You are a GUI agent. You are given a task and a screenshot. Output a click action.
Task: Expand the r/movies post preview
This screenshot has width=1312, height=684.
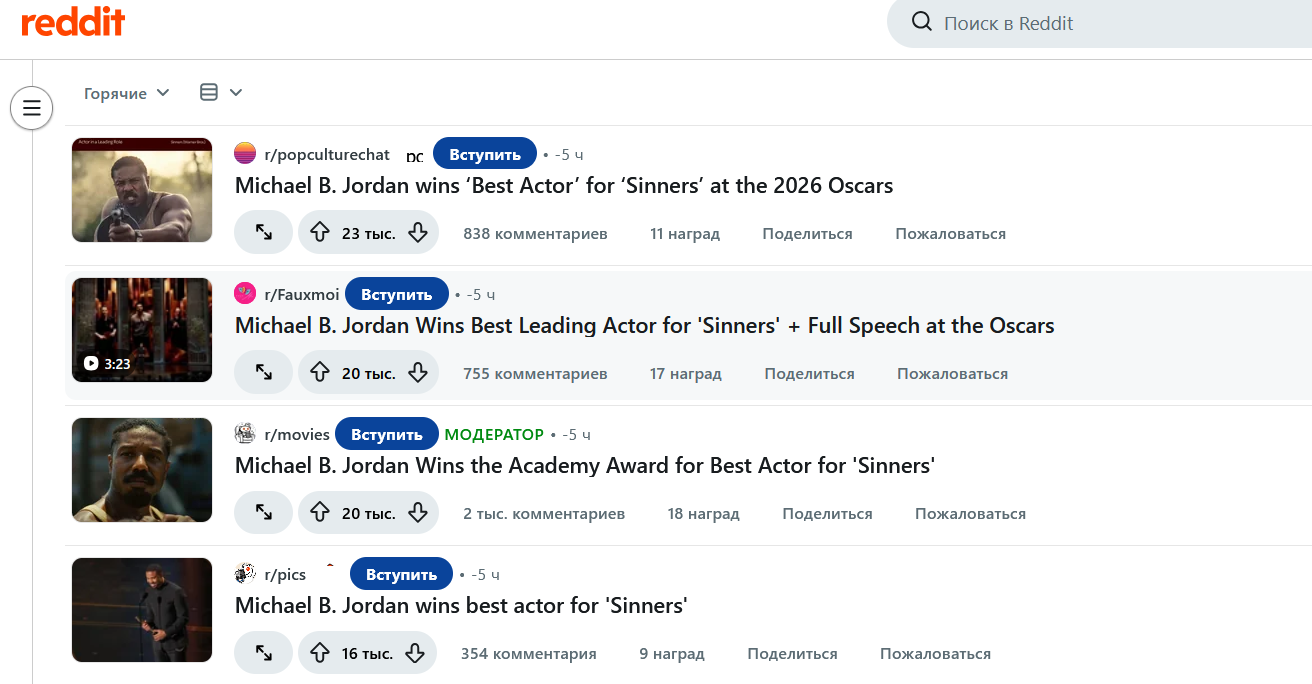coord(264,513)
